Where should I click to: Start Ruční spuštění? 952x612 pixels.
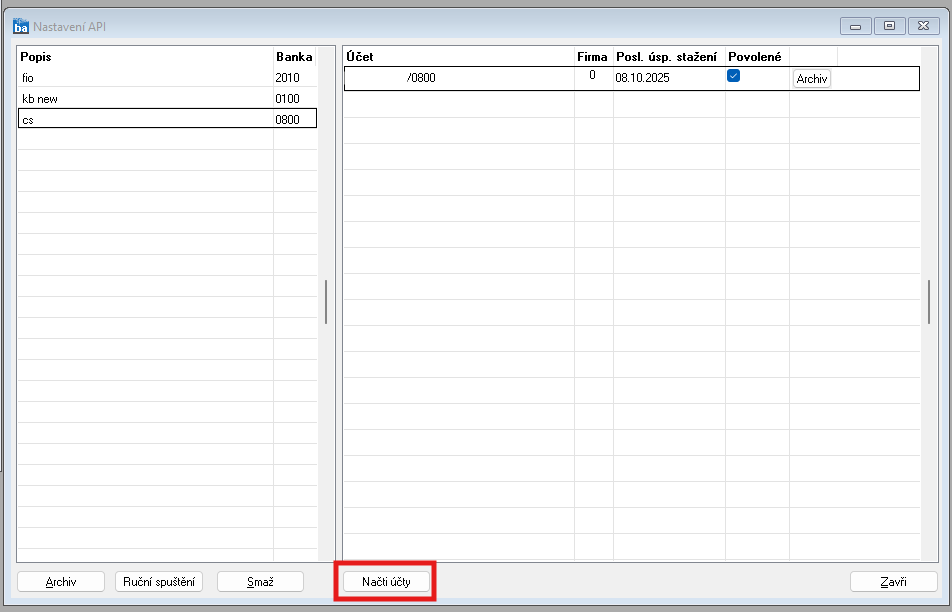pos(159,582)
